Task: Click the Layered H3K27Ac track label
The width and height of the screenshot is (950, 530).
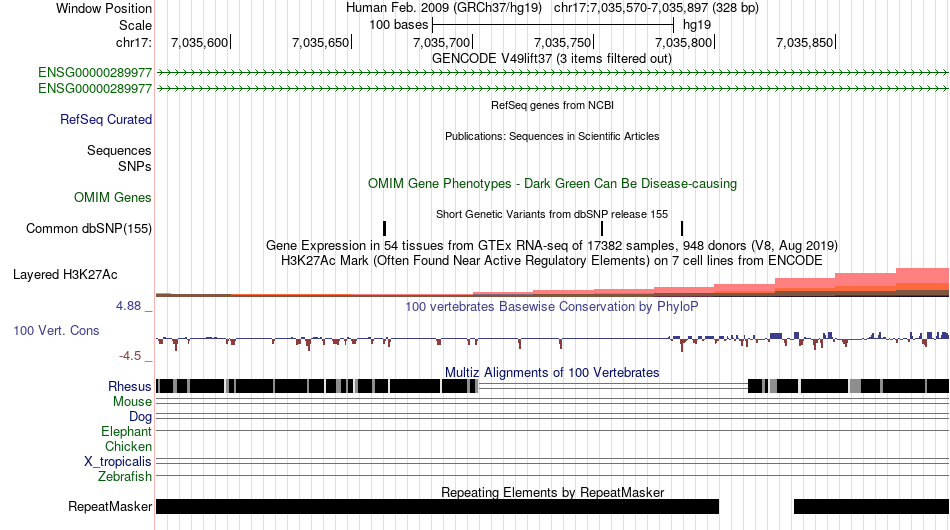Action: point(65,274)
